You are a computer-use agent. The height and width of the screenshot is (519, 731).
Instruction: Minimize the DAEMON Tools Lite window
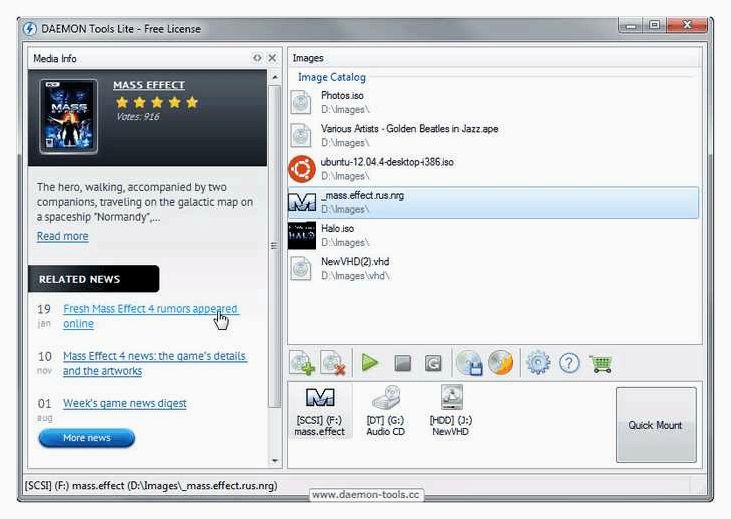tap(631, 25)
